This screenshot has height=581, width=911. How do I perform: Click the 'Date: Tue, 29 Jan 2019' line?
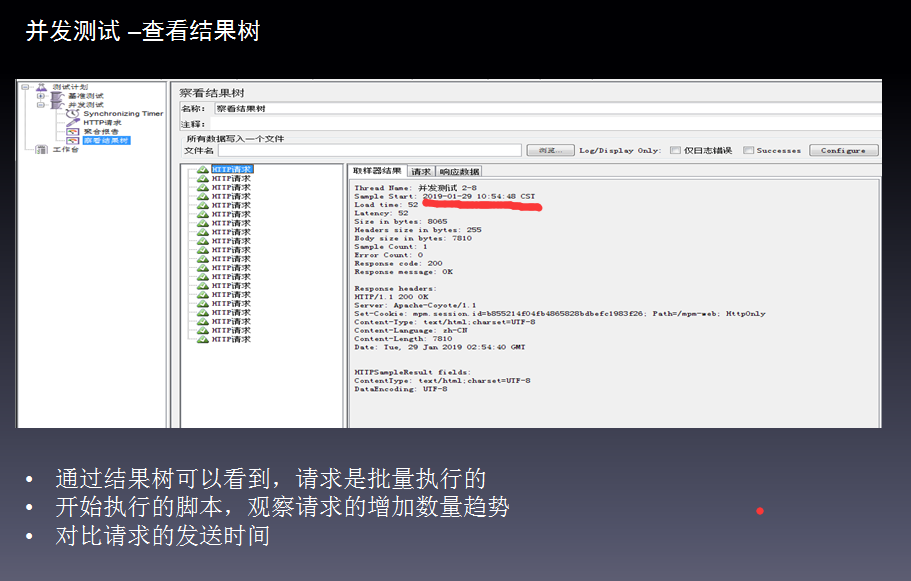440,347
